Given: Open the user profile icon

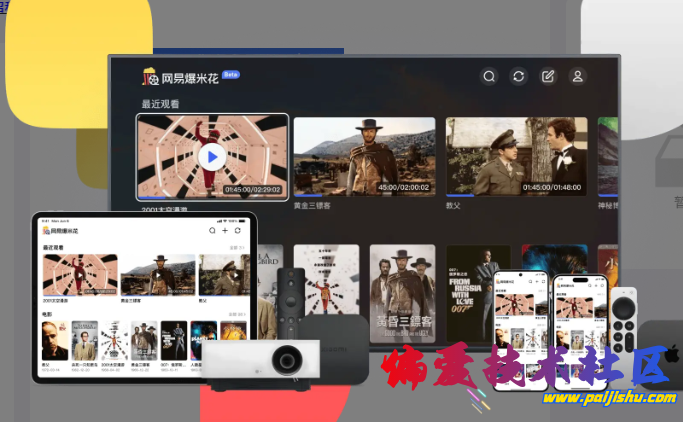Looking at the screenshot, I should click(577, 76).
